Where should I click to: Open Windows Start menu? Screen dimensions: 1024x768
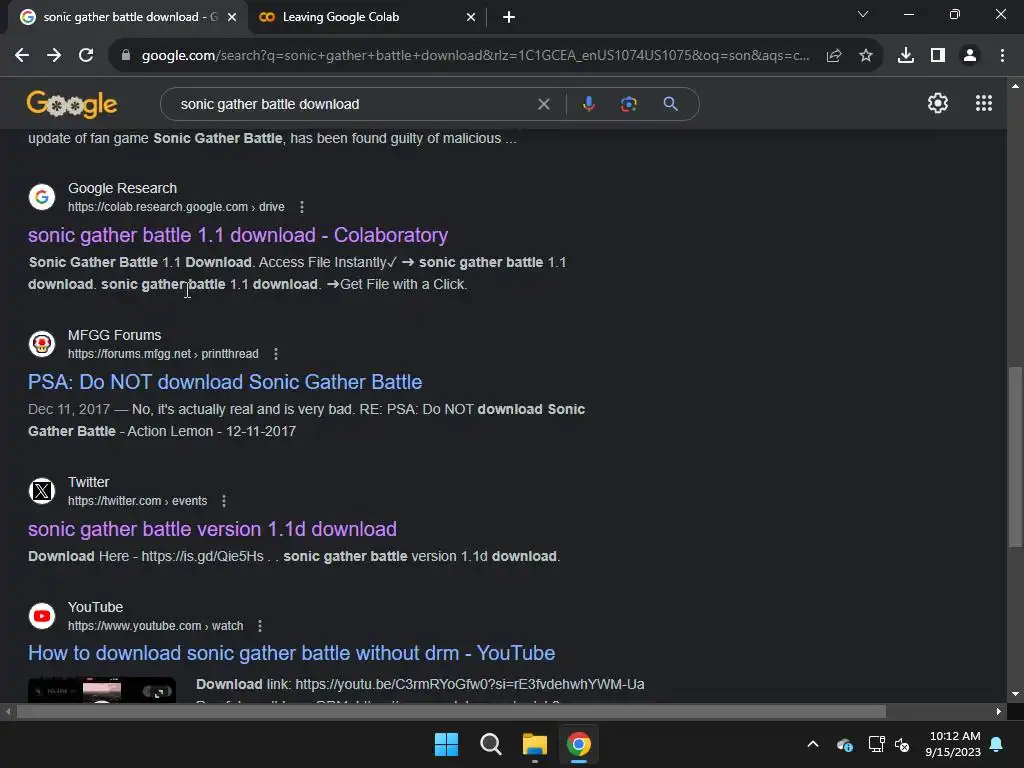(447, 744)
